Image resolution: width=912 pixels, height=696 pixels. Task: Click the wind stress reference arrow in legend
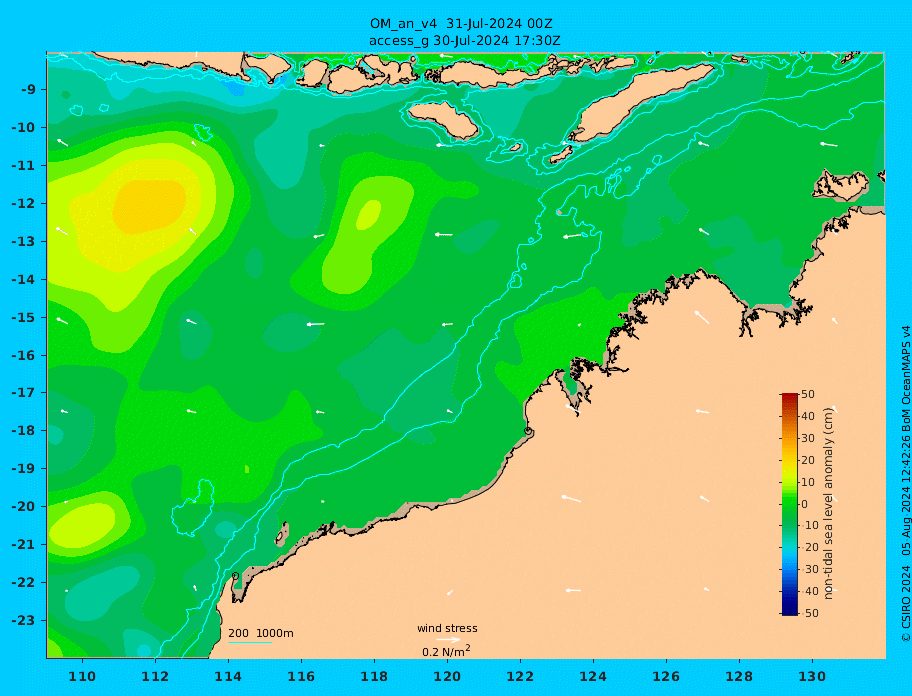point(448,640)
